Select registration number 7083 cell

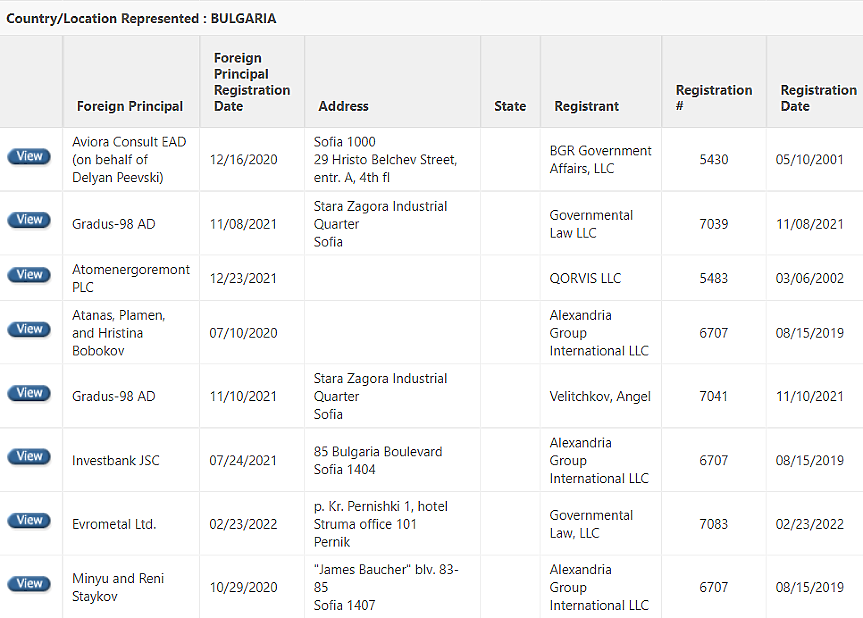pyautogui.click(x=713, y=524)
